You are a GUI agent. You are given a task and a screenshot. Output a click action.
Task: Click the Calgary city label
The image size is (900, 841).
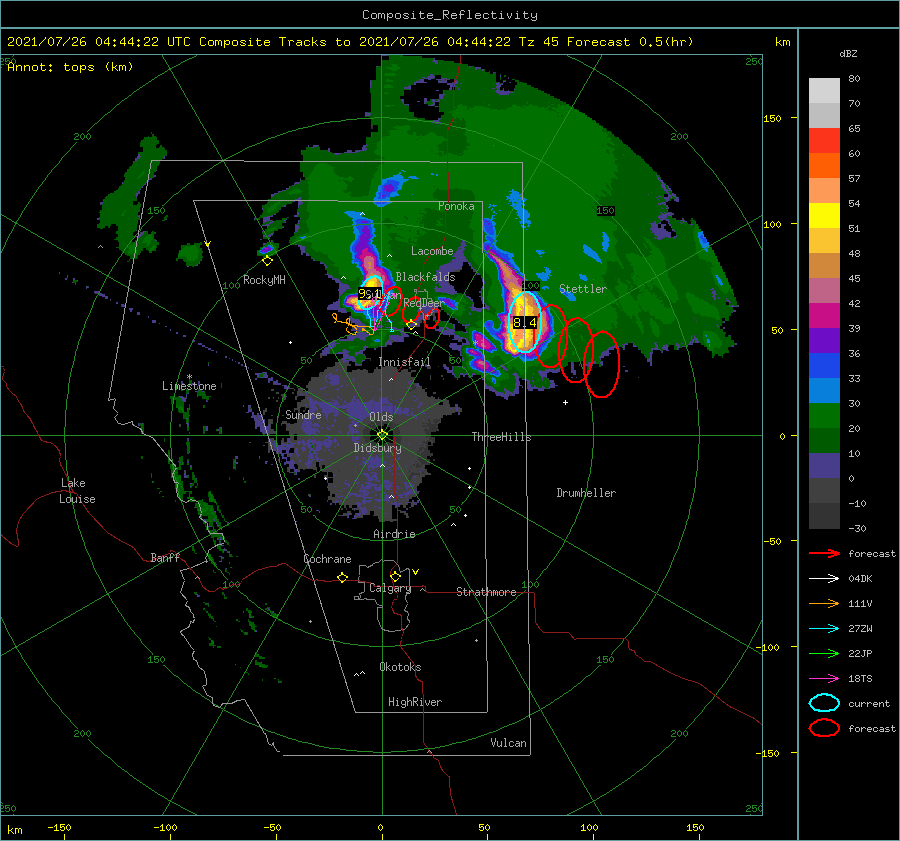[390, 588]
